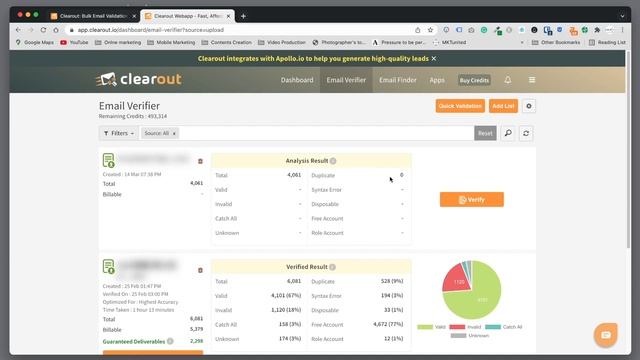Click the Valid 4,101 (67%) value

point(286,296)
